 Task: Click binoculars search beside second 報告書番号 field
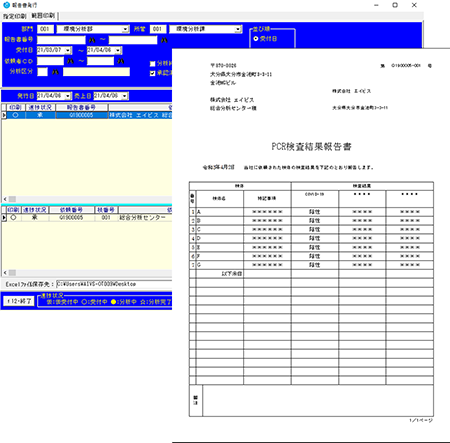164,40
